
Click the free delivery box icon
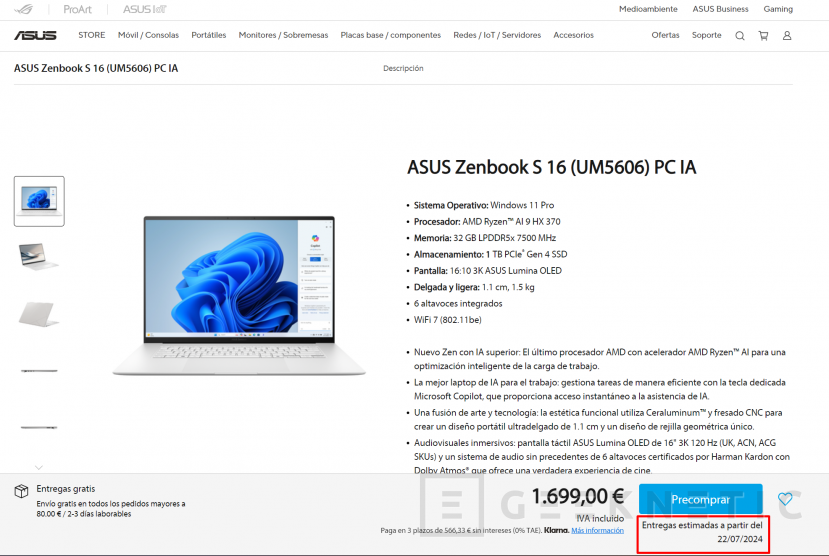(x=21, y=491)
